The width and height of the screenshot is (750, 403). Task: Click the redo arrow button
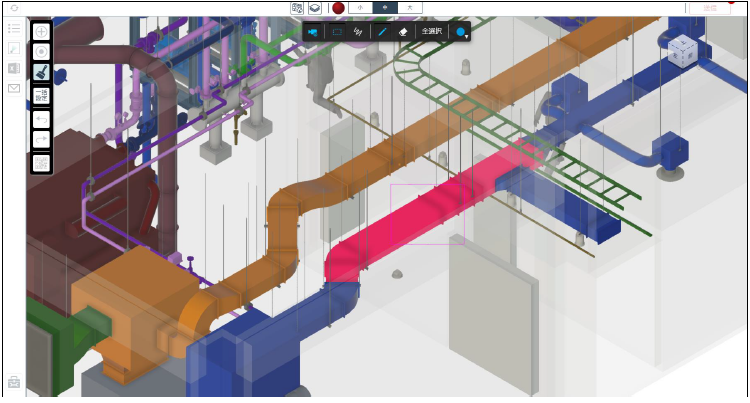pyautogui.click(x=41, y=139)
